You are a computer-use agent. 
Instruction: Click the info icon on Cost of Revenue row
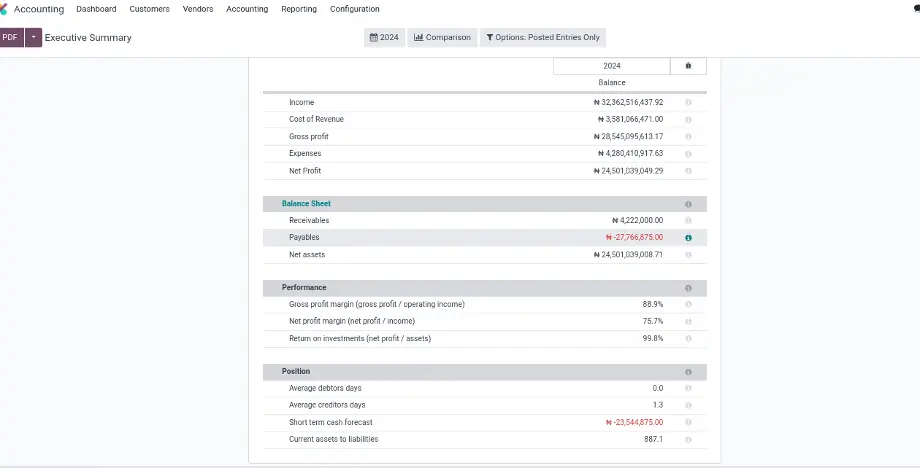tap(688, 120)
